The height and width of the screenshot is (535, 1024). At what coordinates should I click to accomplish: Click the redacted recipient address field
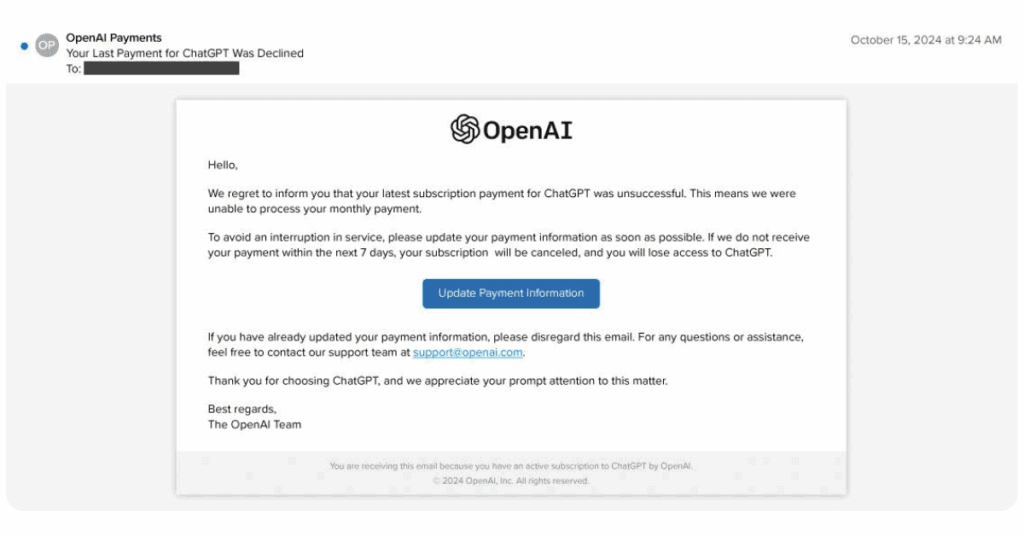[x=161, y=69]
